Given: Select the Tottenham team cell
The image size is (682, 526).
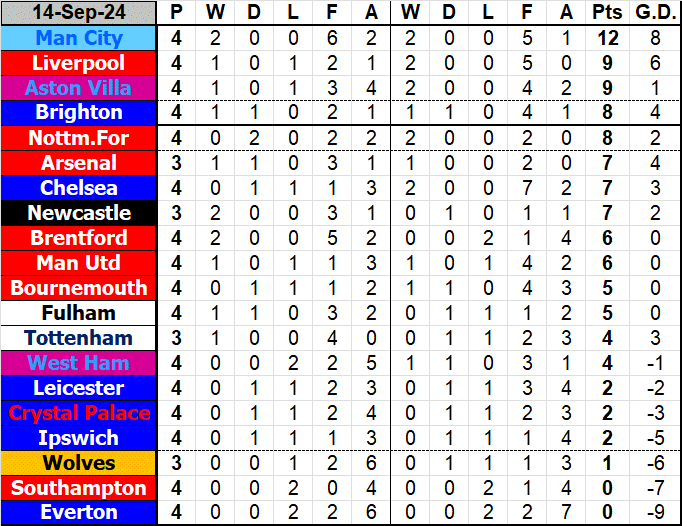Looking at the screenshot, I should [x=79, y=337].
